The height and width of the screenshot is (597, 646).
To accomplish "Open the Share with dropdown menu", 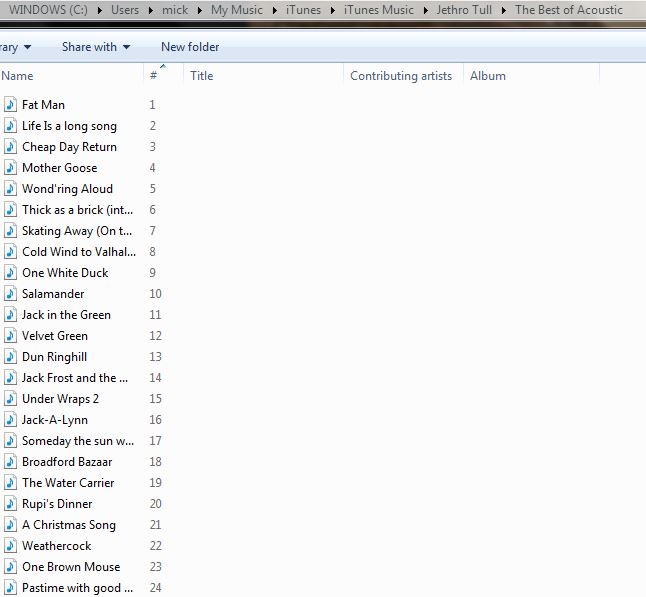I will click(x=96, y=47).
